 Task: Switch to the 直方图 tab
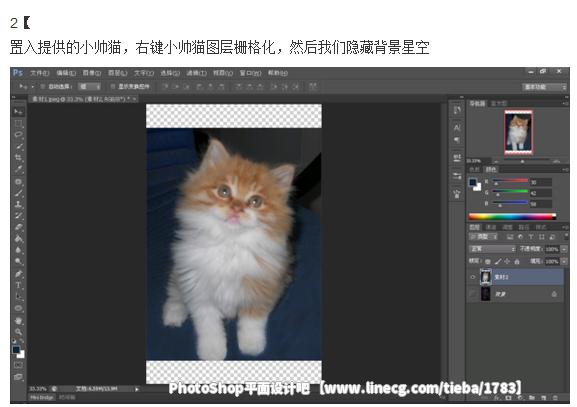click(x=498, y=104)
